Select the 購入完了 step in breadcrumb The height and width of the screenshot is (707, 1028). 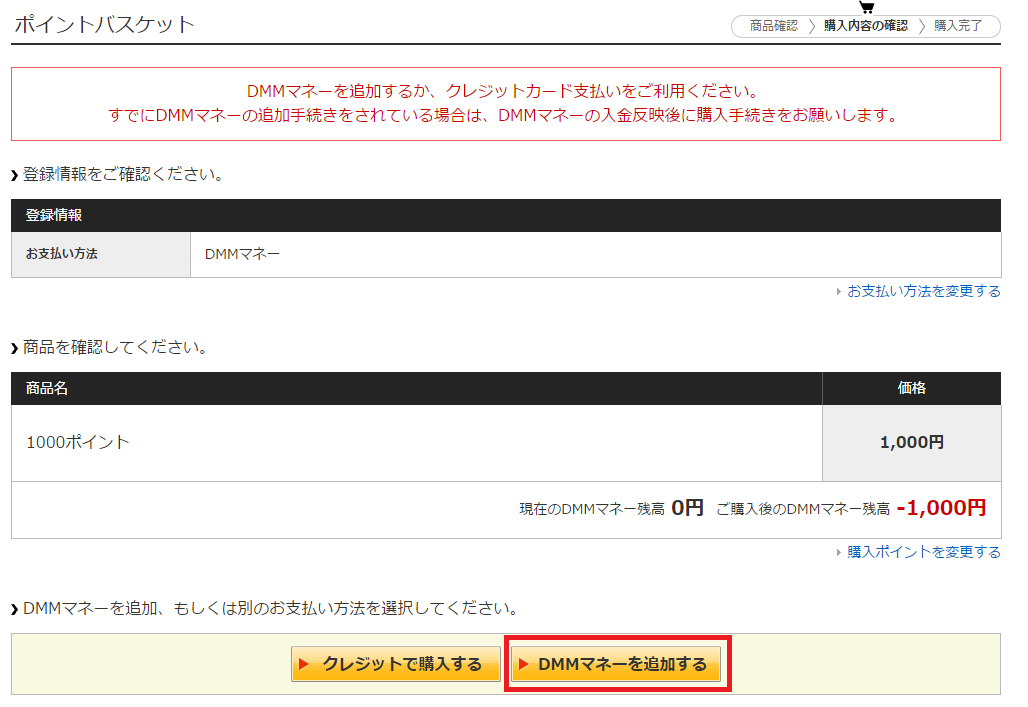[x=958, y=26]
